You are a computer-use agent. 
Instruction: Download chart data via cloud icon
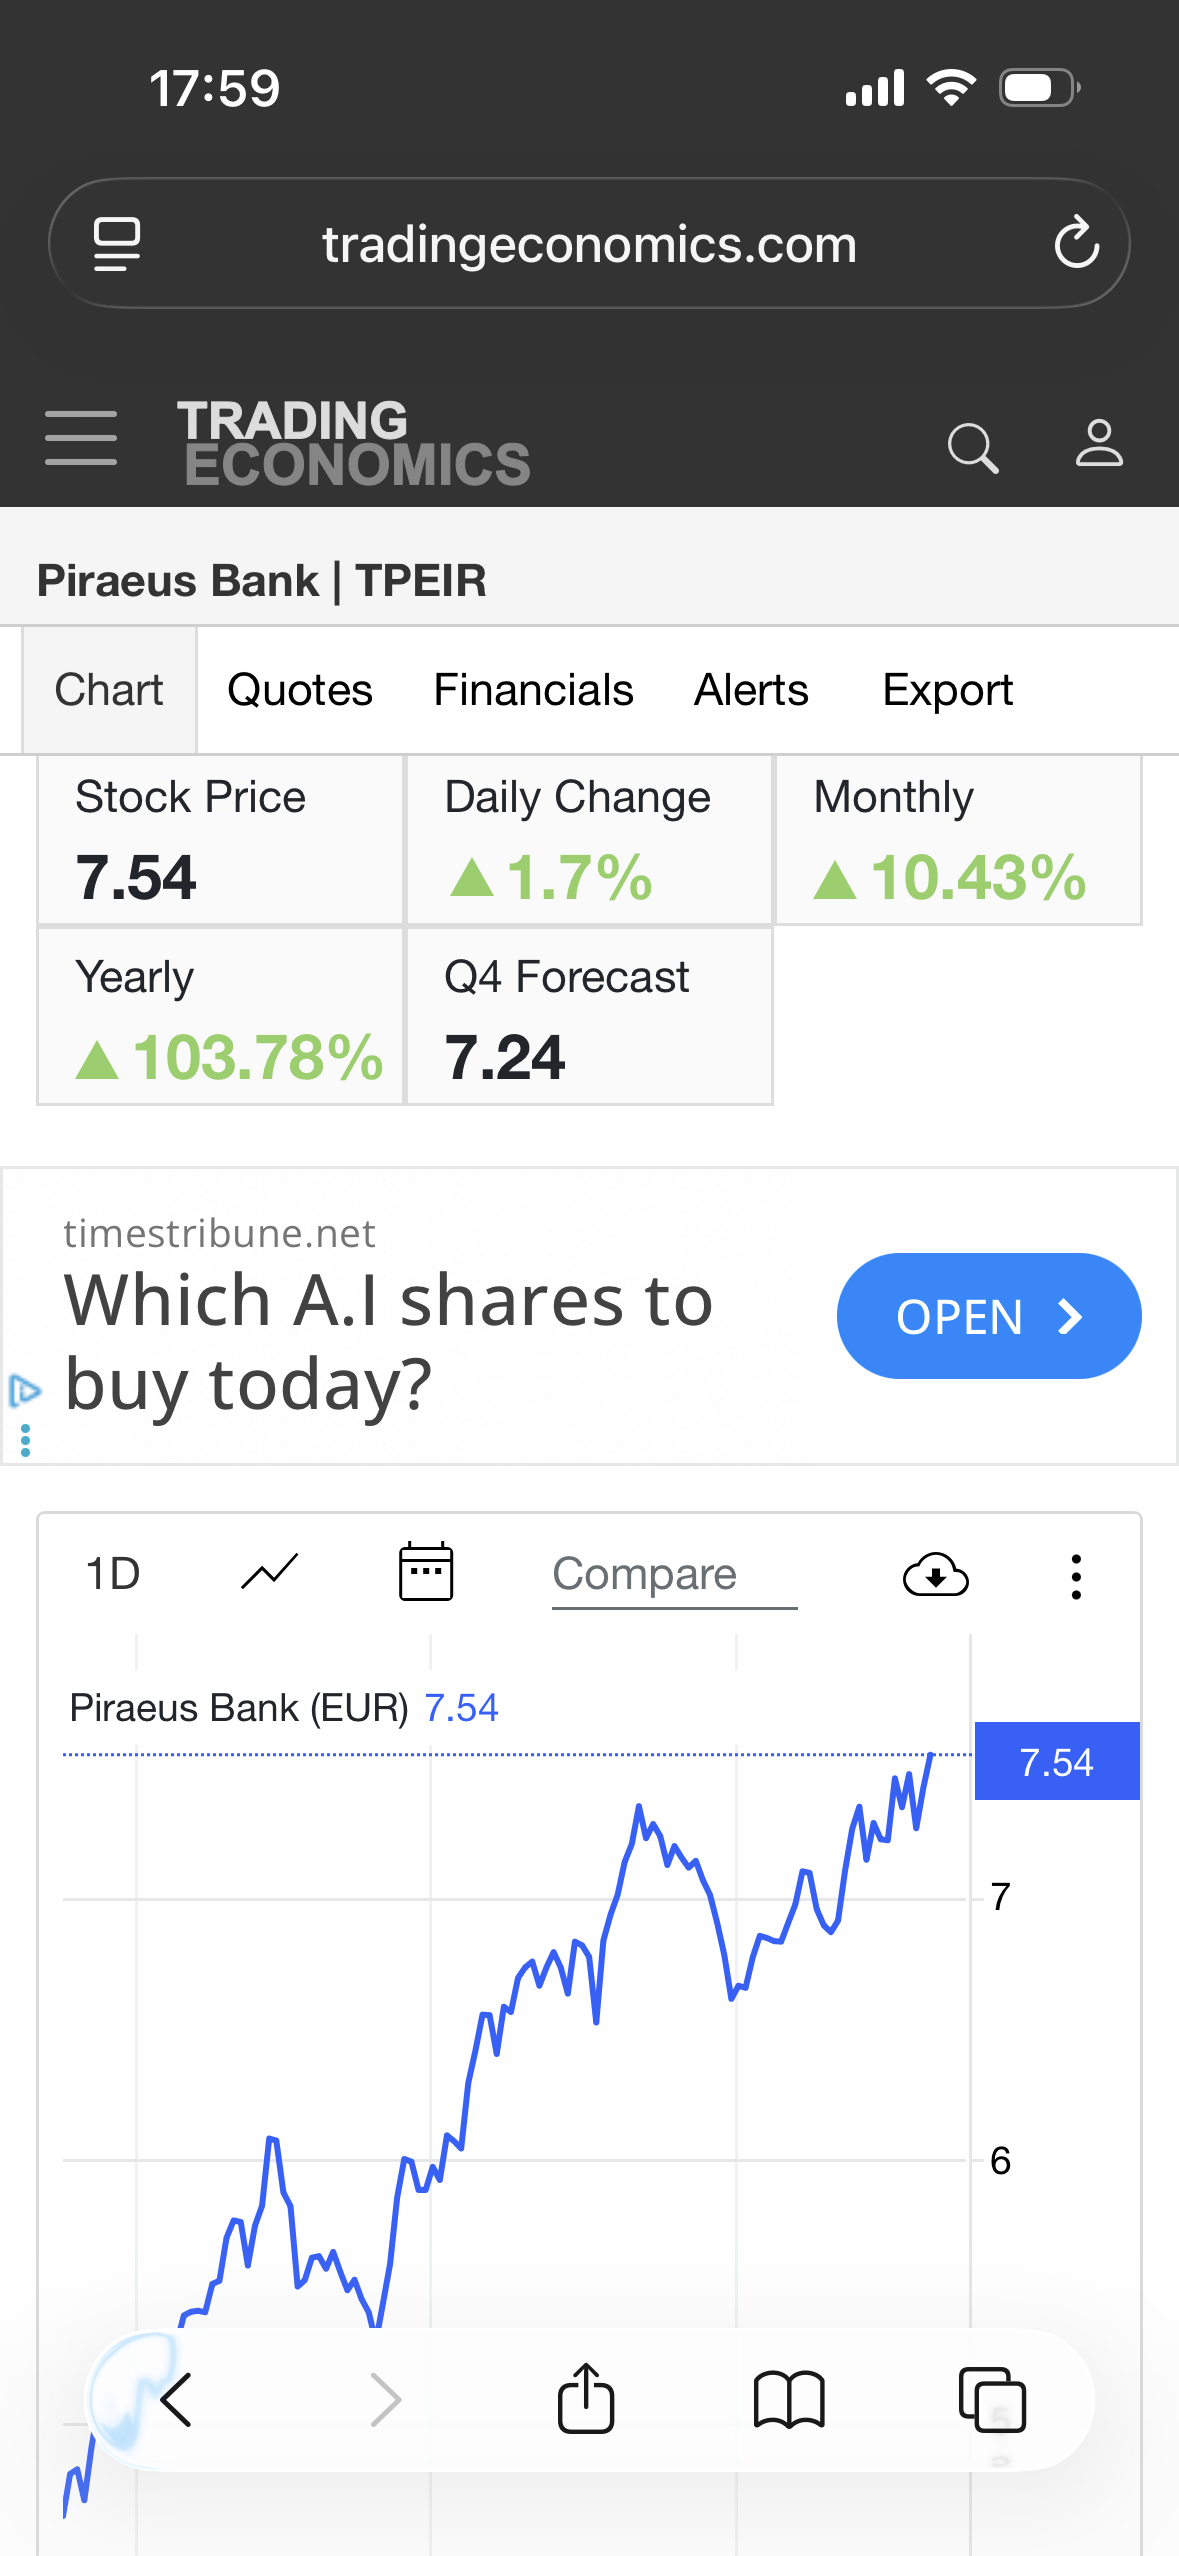pos(935,1575)
